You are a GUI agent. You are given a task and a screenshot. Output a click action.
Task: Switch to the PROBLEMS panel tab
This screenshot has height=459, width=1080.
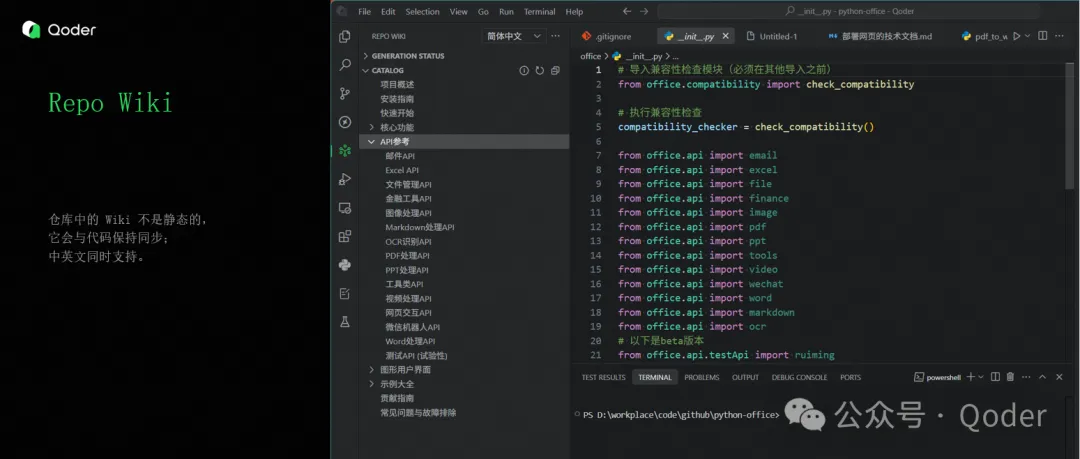coord(701,378)
